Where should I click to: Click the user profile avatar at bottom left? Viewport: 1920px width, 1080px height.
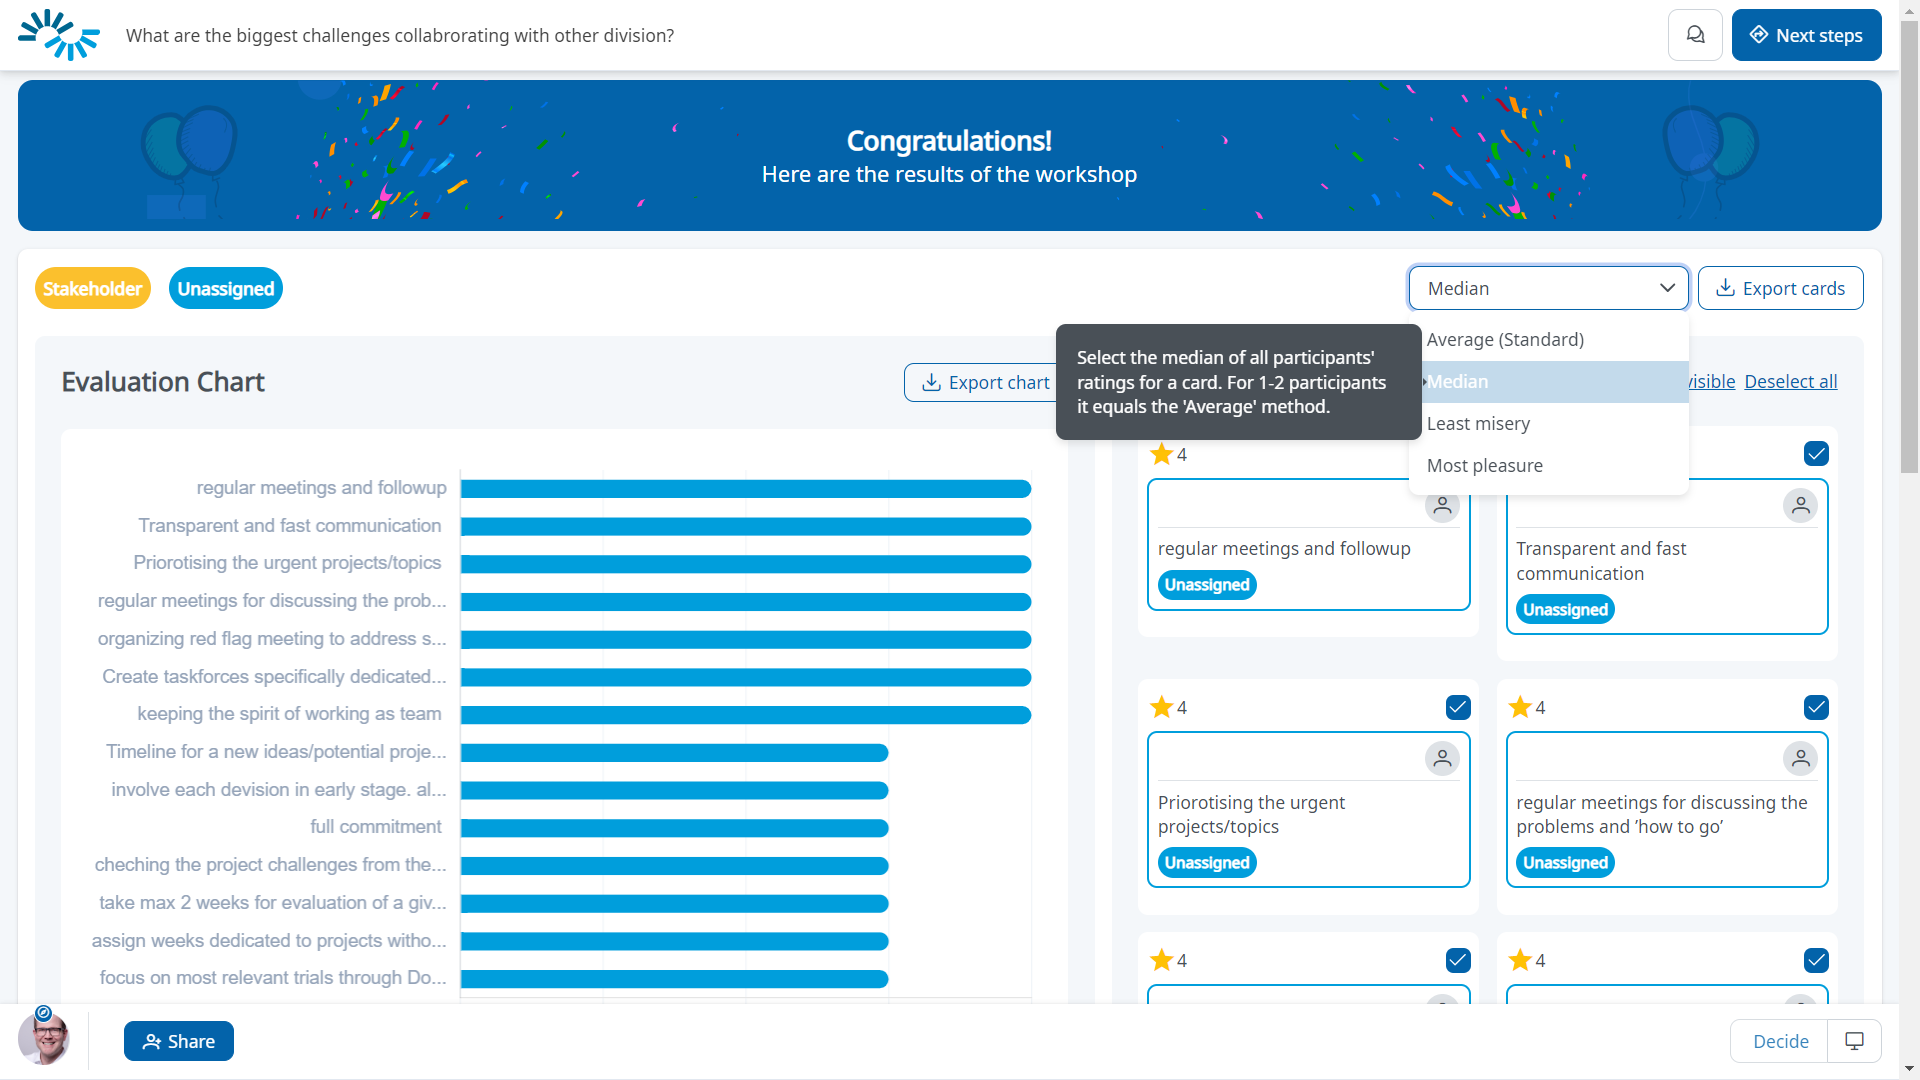[44, 1039]
